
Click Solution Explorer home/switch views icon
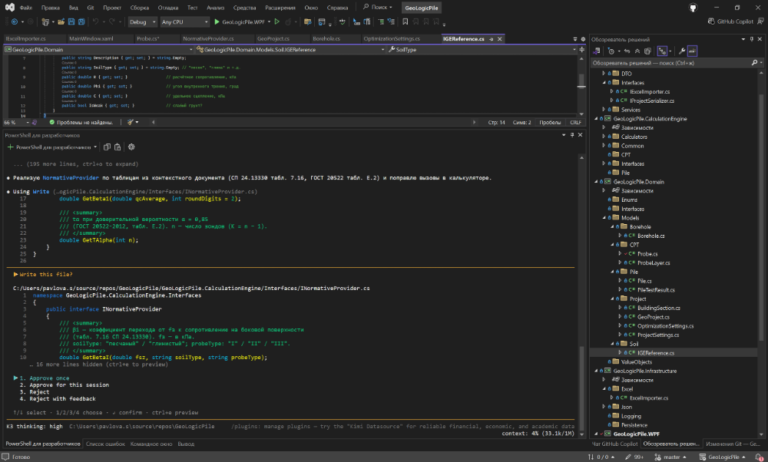[x=597, y=51]
